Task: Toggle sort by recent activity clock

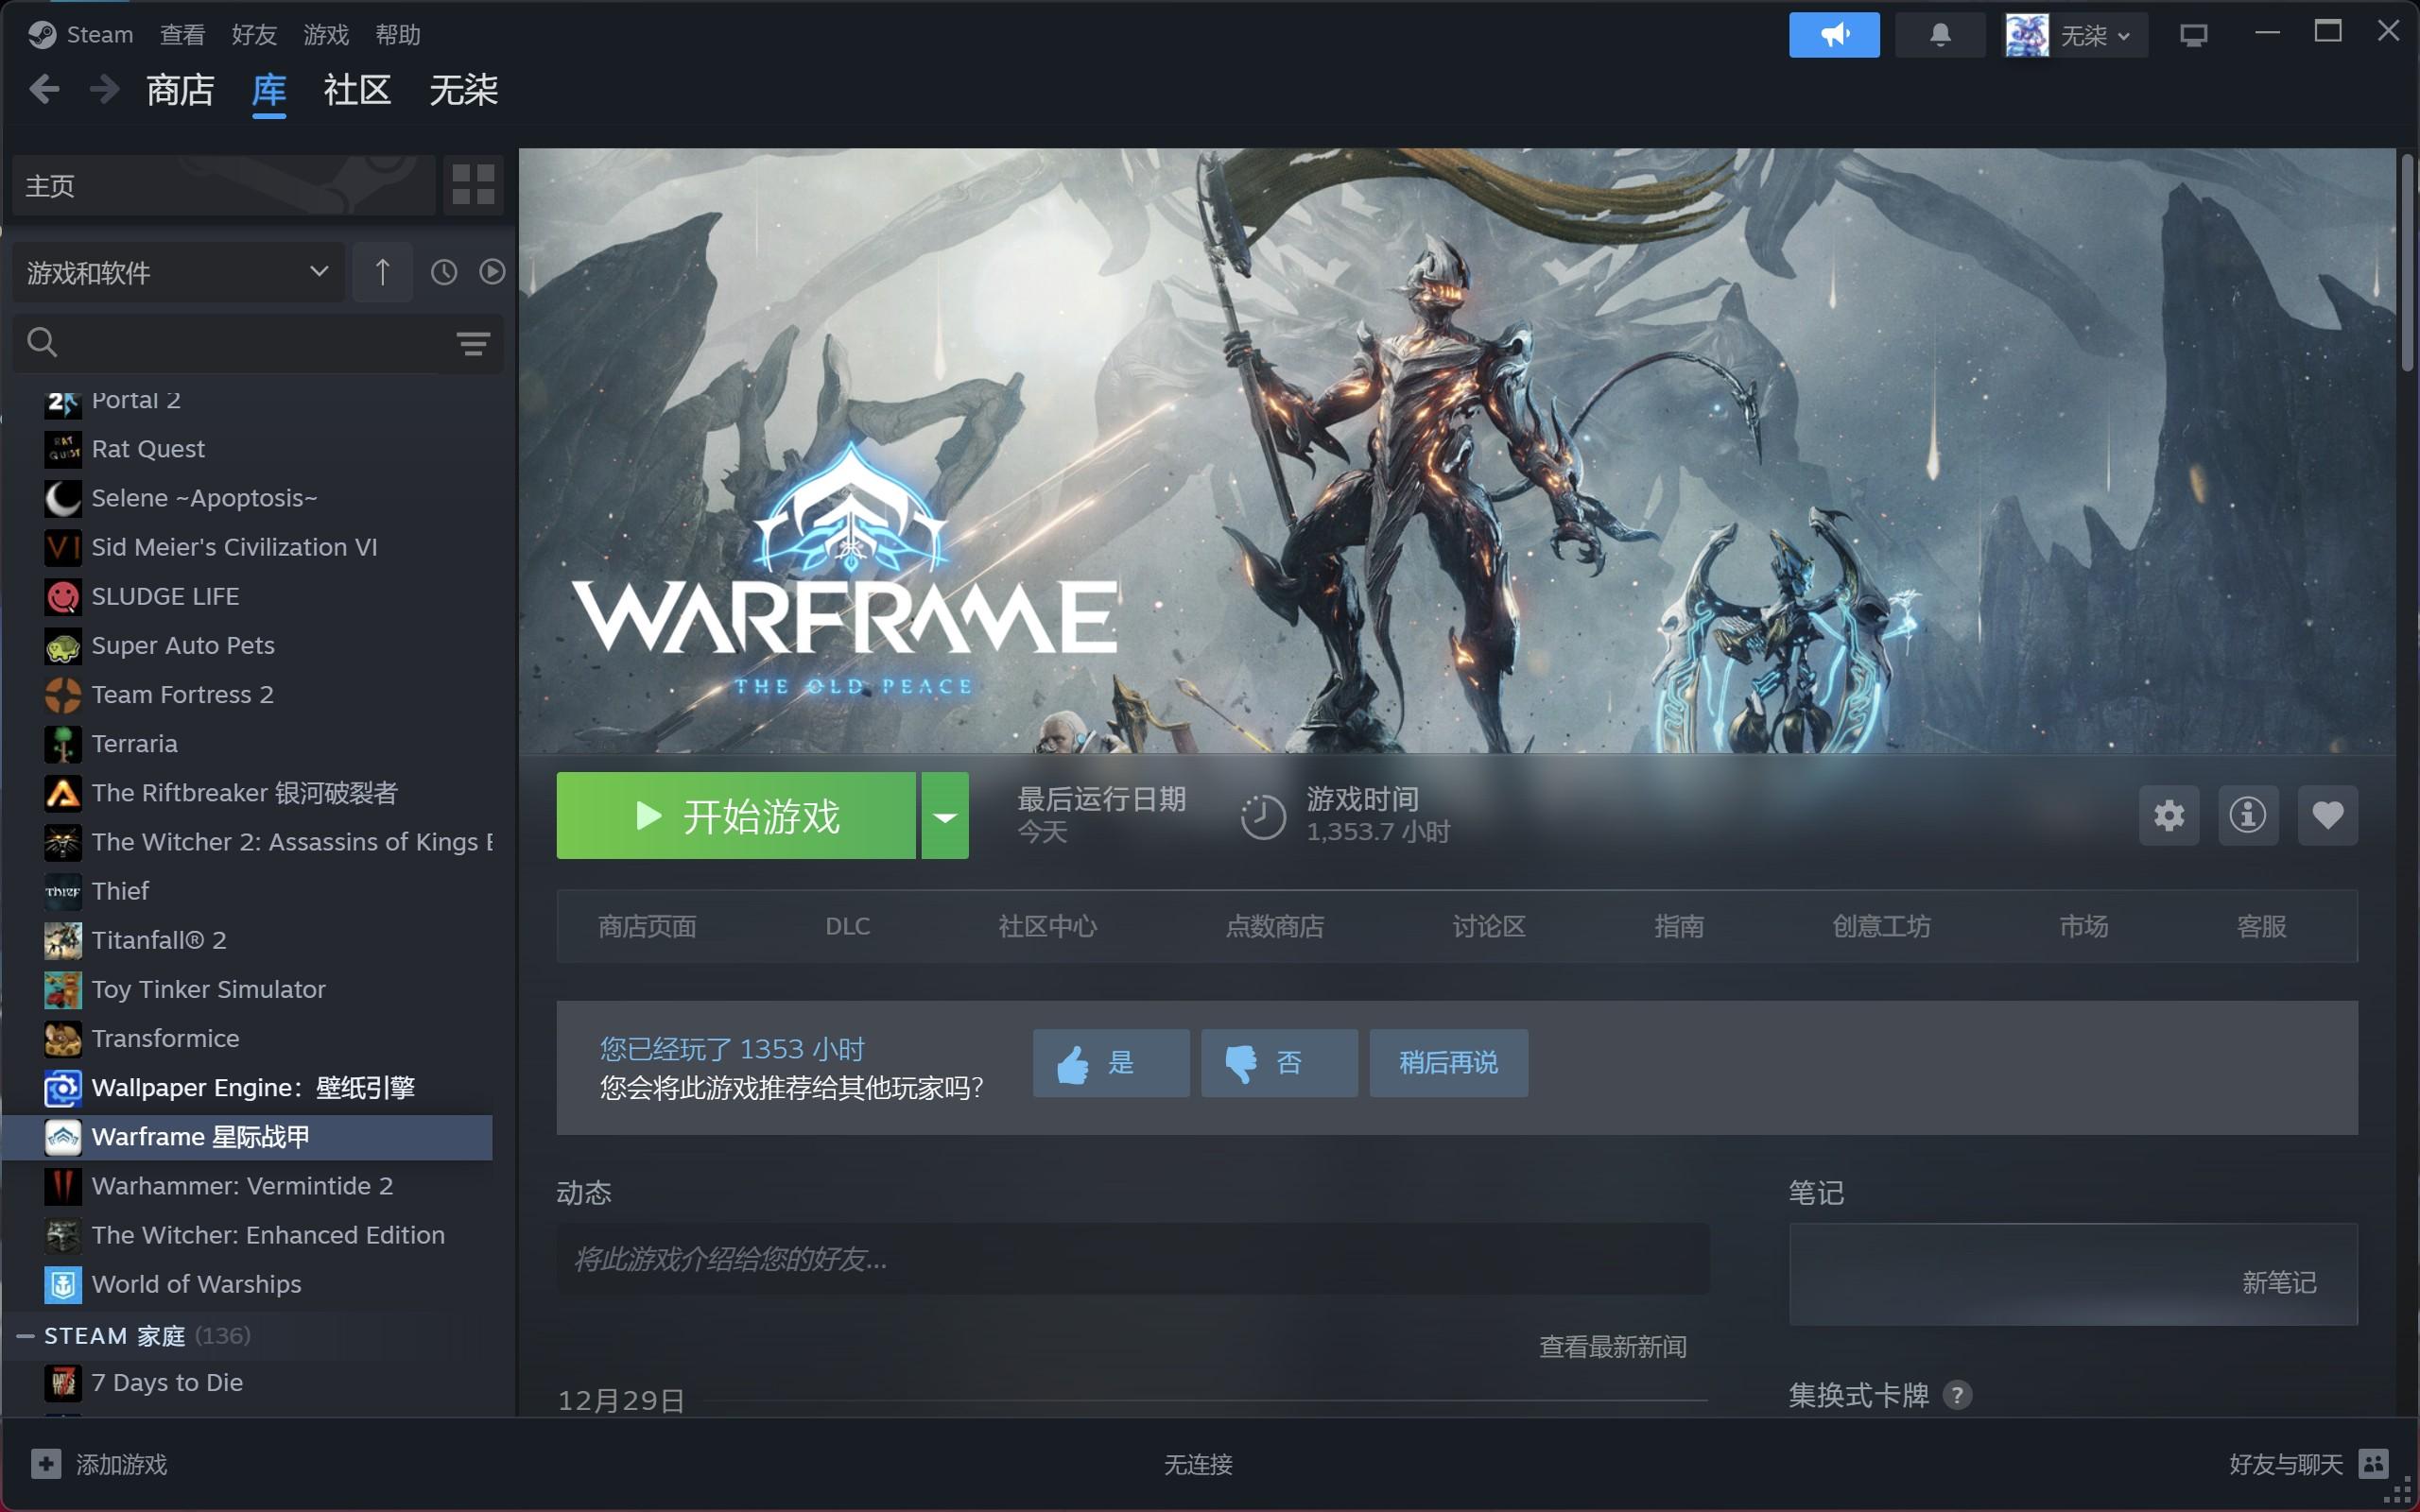Action: pyautogui.click(x=444, y=272)
